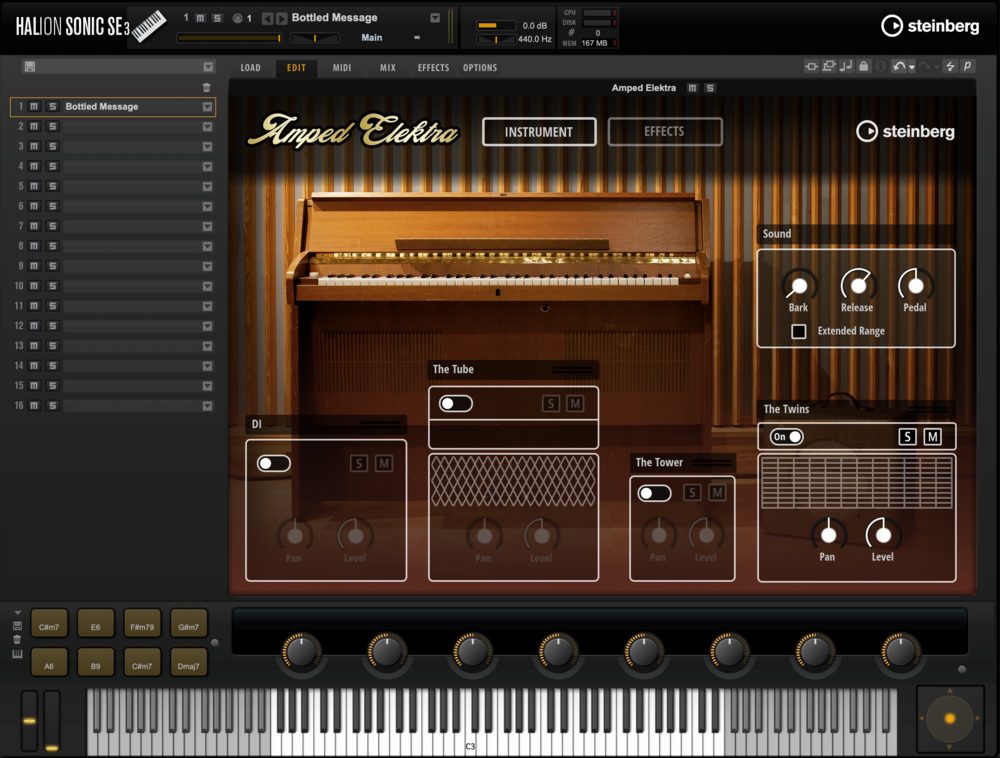
Task: Turn on the DI switch
Action: [274, 463]
